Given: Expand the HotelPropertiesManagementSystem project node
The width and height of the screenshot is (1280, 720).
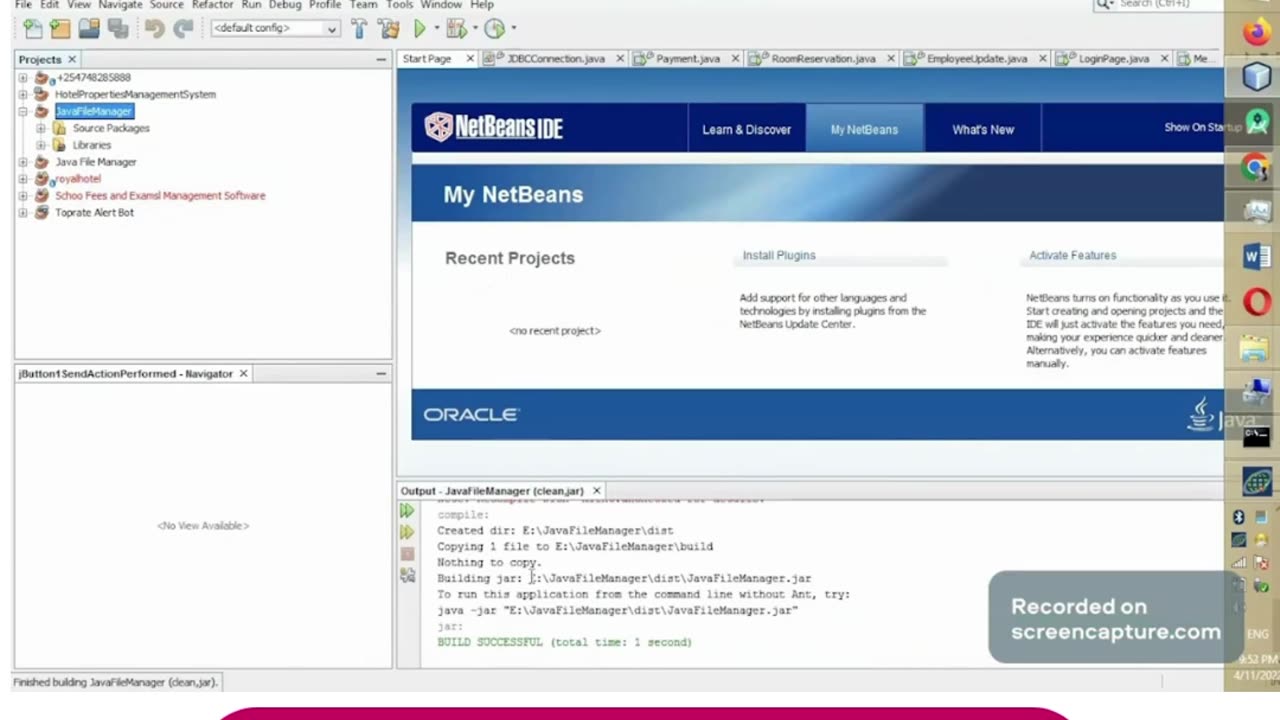Looking at the screenshot, I should [23, 94].
